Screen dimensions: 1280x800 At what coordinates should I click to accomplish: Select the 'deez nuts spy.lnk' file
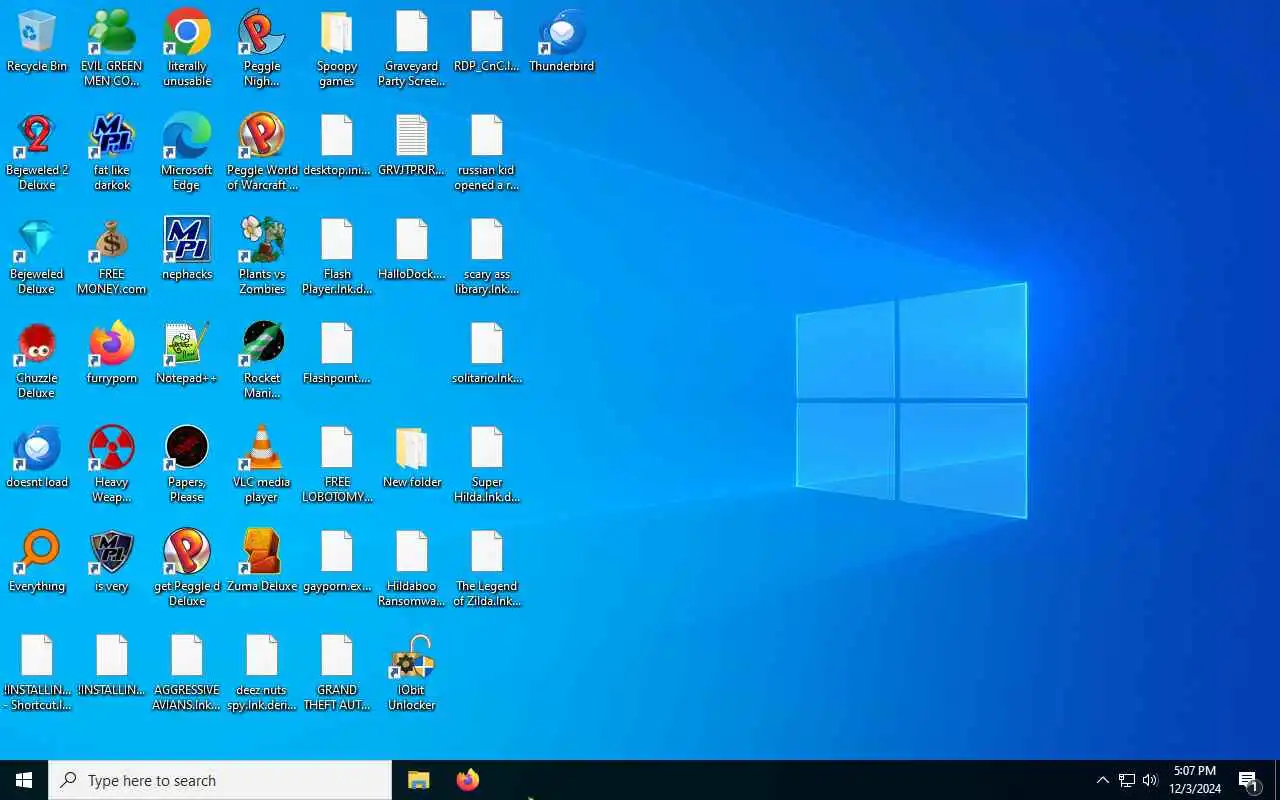[x=262, y=672]
